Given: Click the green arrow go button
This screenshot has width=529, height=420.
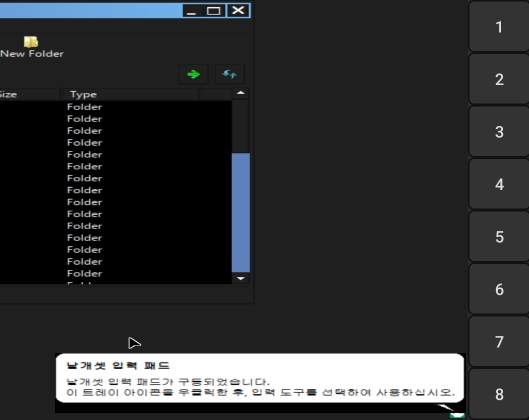Looking at the screenshot, I should (x=193, y=74).
